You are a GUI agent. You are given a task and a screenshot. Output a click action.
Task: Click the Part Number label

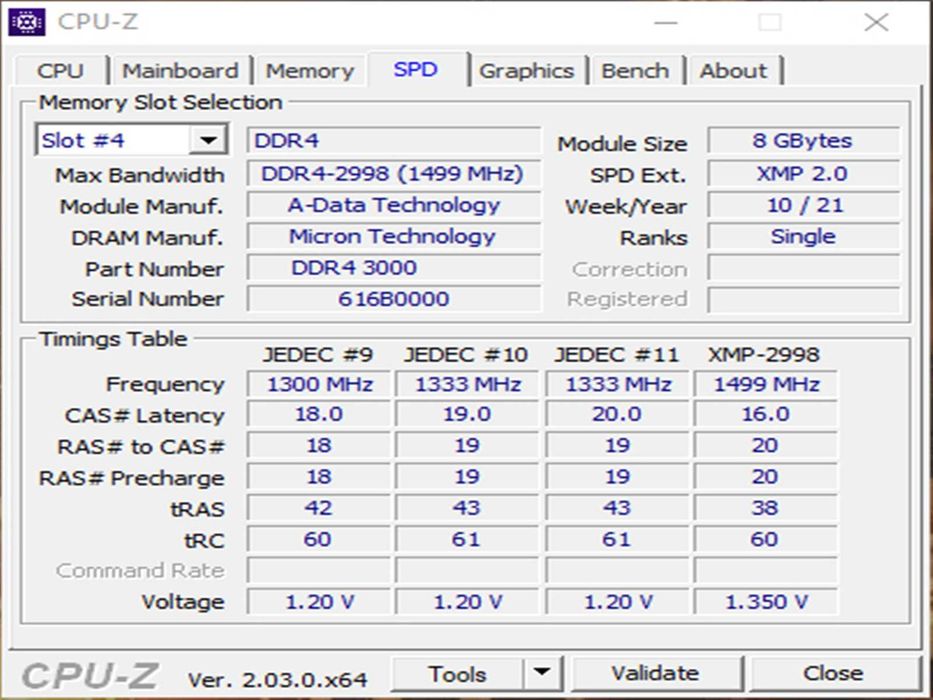coord(155,269)
